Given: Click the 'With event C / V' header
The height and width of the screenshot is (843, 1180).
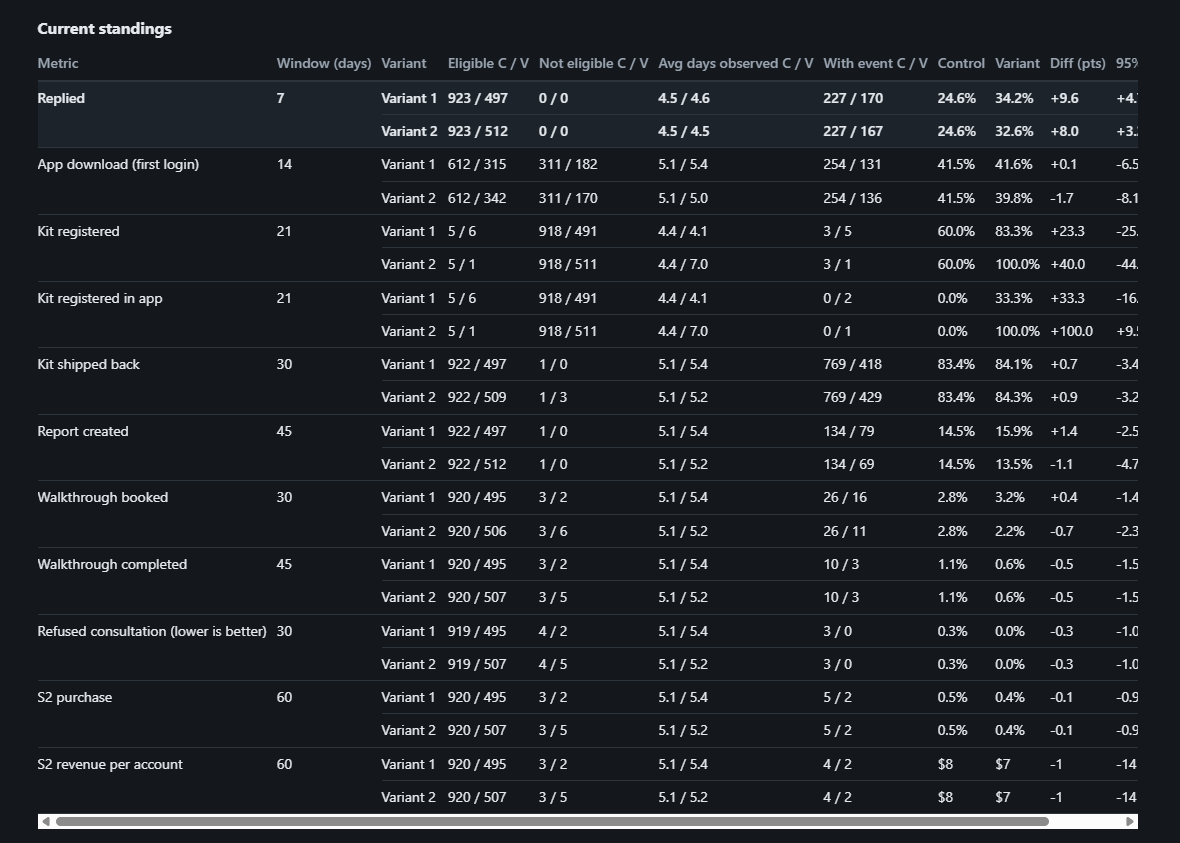Looking at the screenshot, I should coord(875,63).
